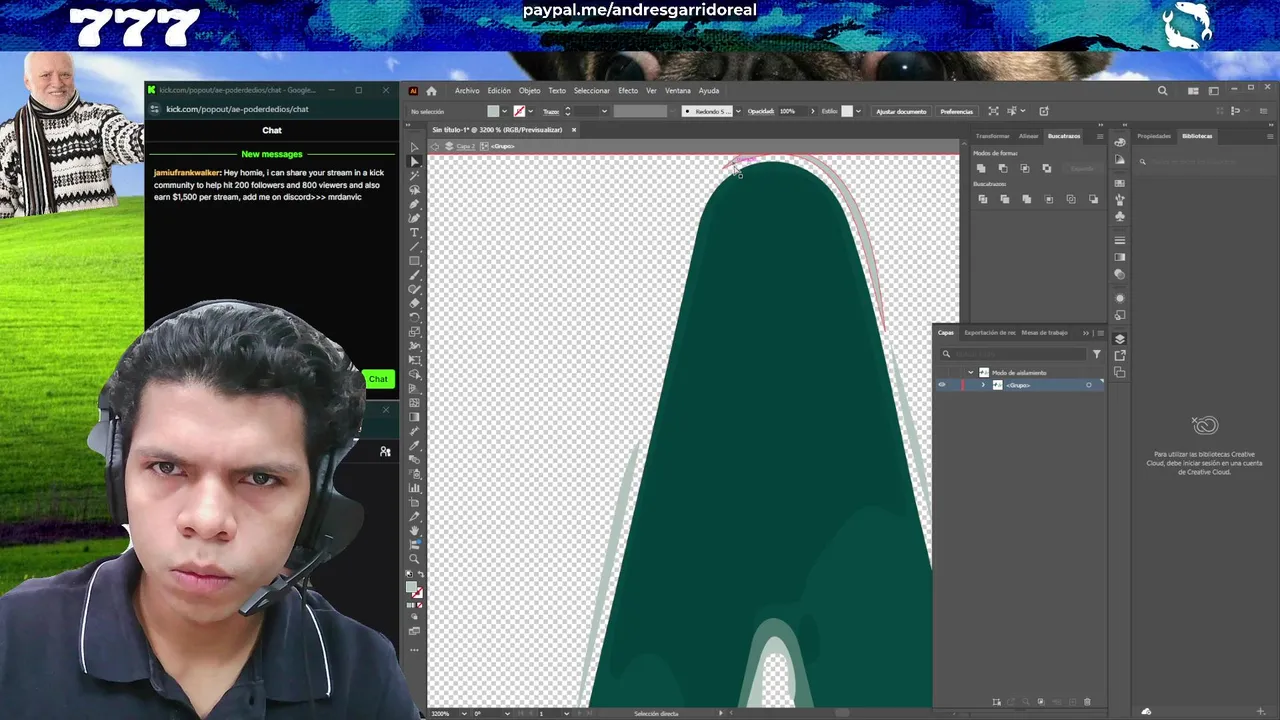1280x720 pixels.
Task: Click the Expandir button in Buscatrazos panel
Action: pyautogui.click(x=1083, y=168)
